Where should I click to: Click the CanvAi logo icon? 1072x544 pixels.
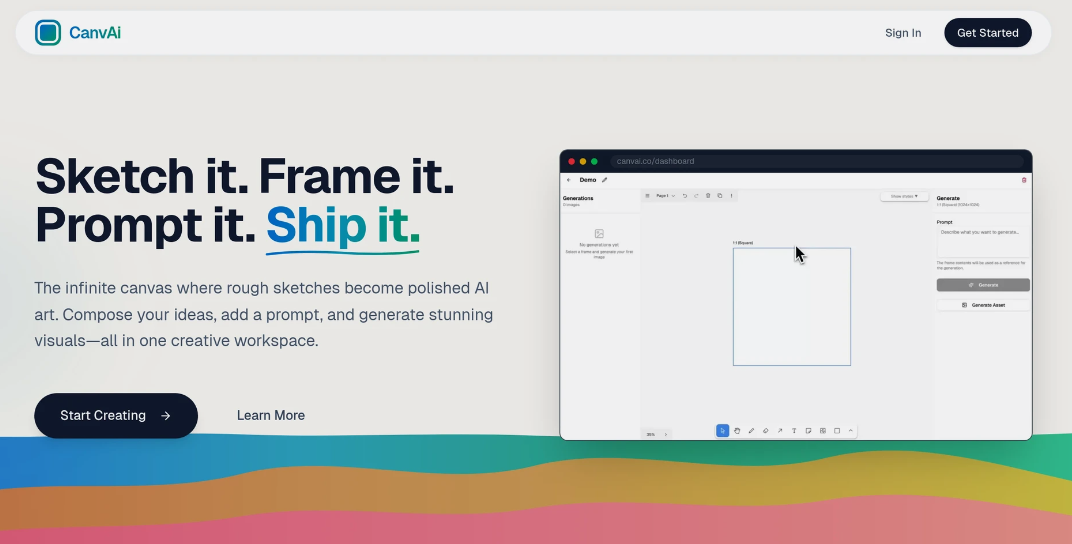48,33
